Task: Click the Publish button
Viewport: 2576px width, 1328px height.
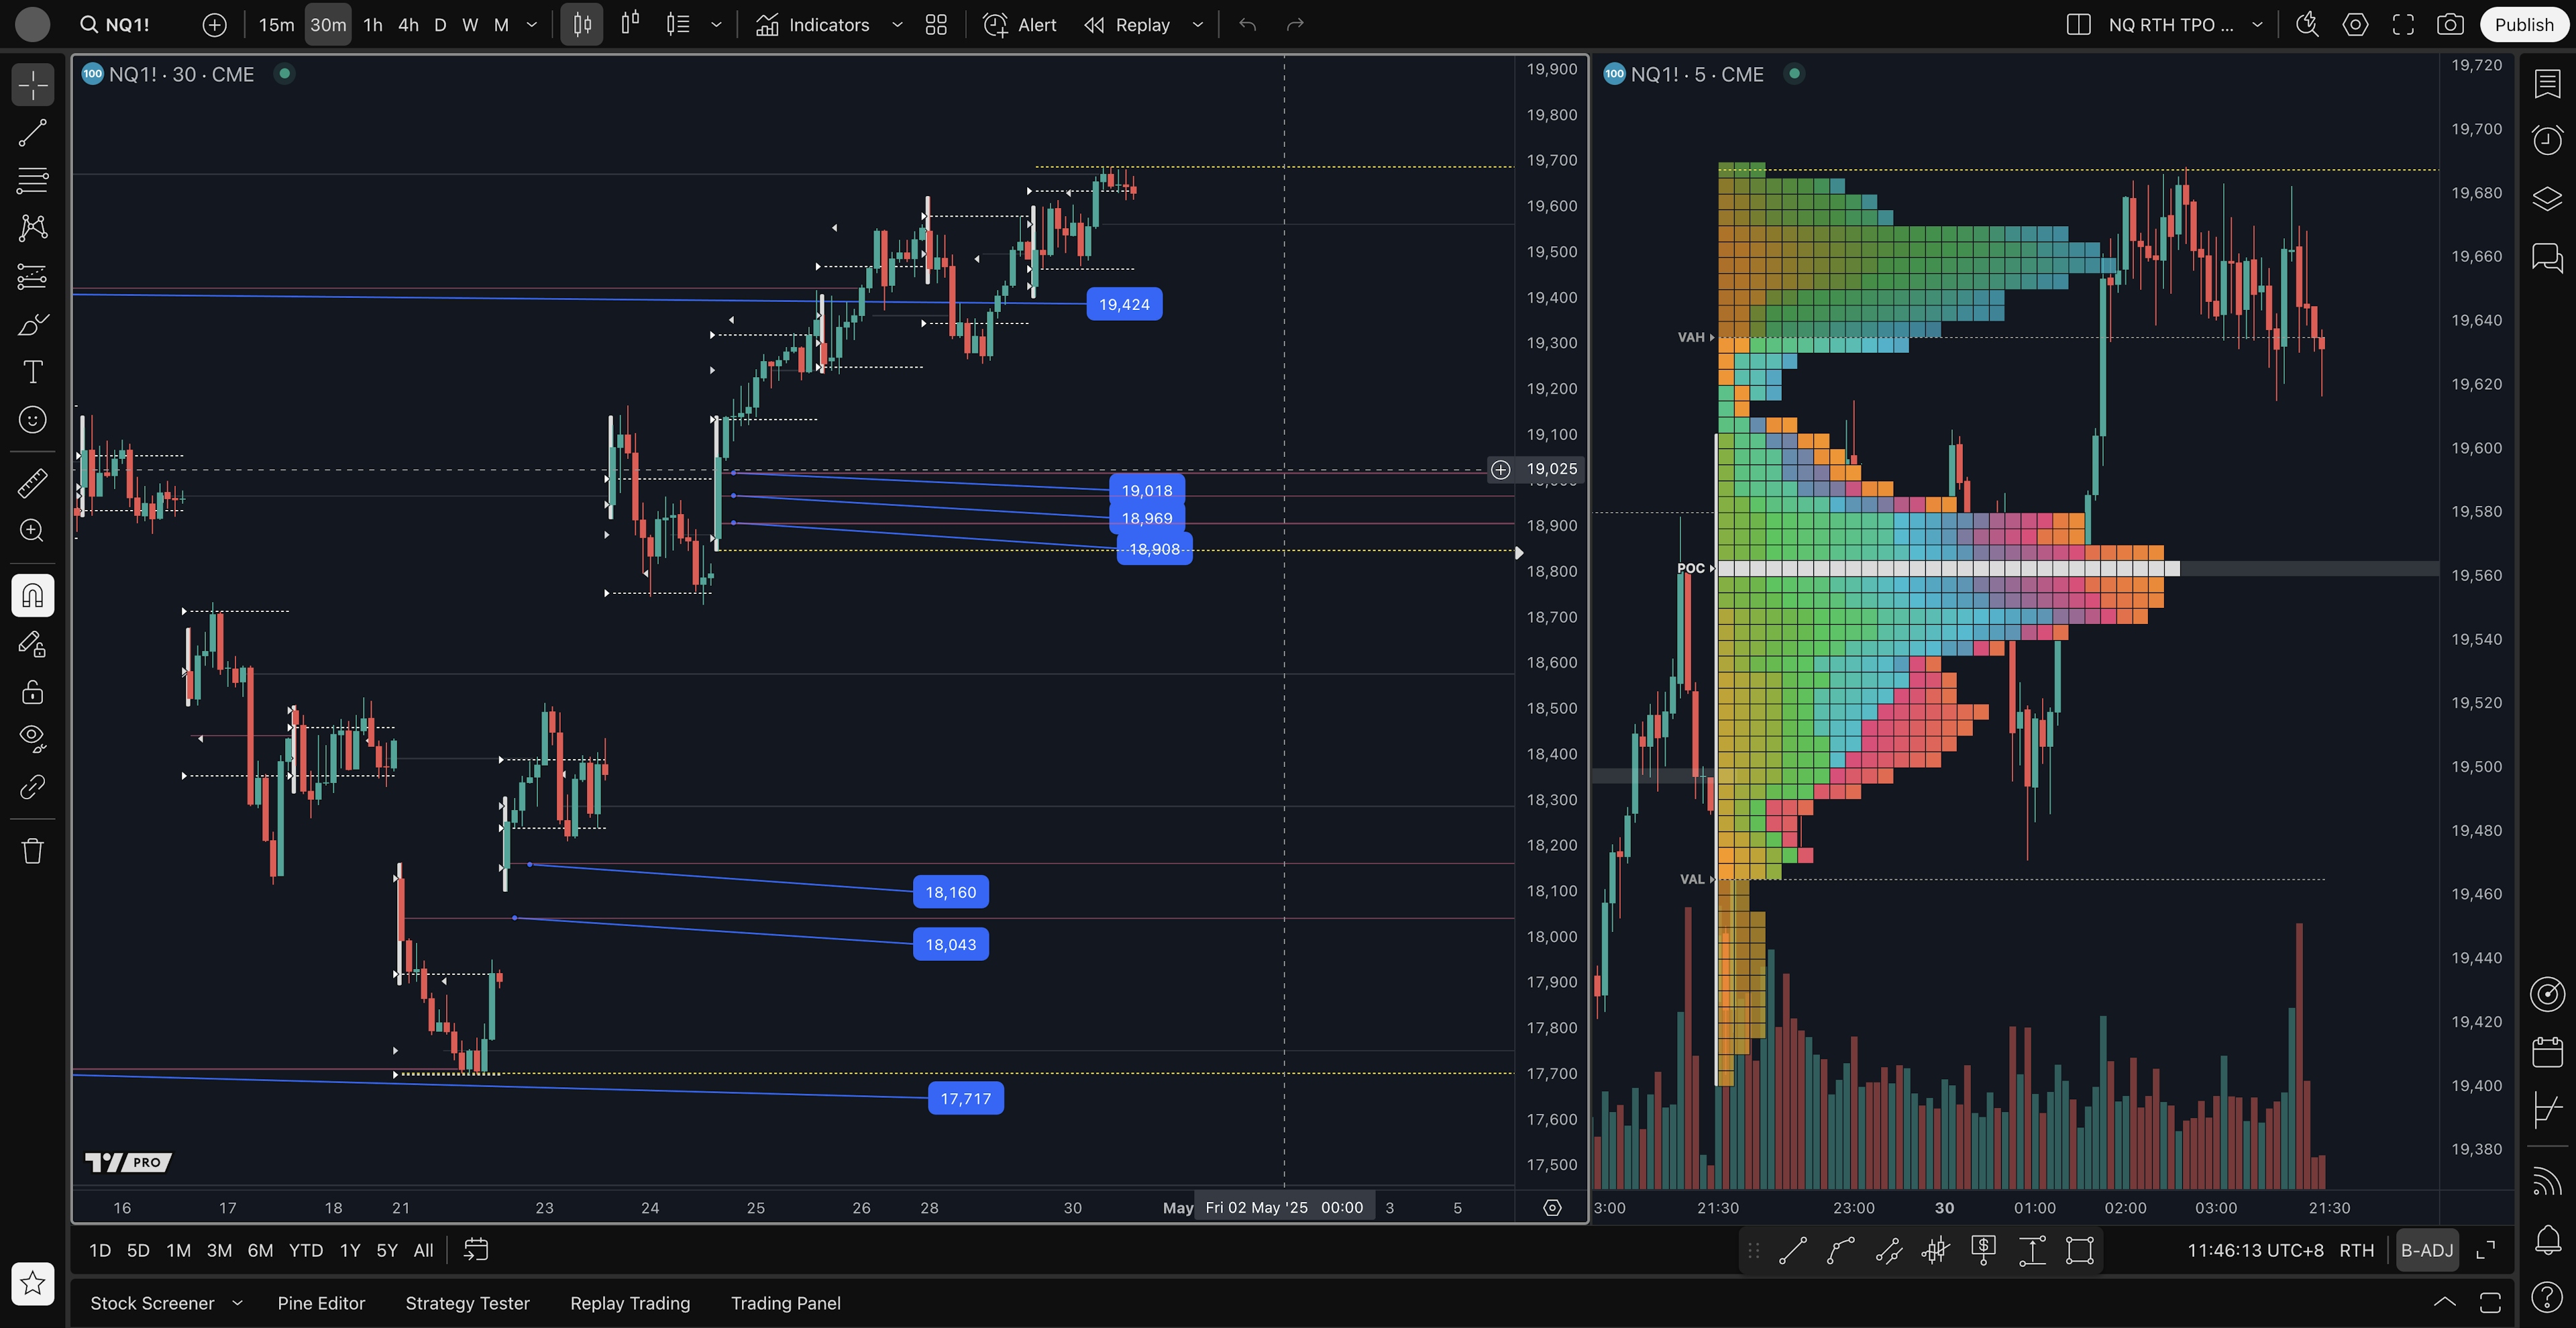Action: pos(2523,25)
